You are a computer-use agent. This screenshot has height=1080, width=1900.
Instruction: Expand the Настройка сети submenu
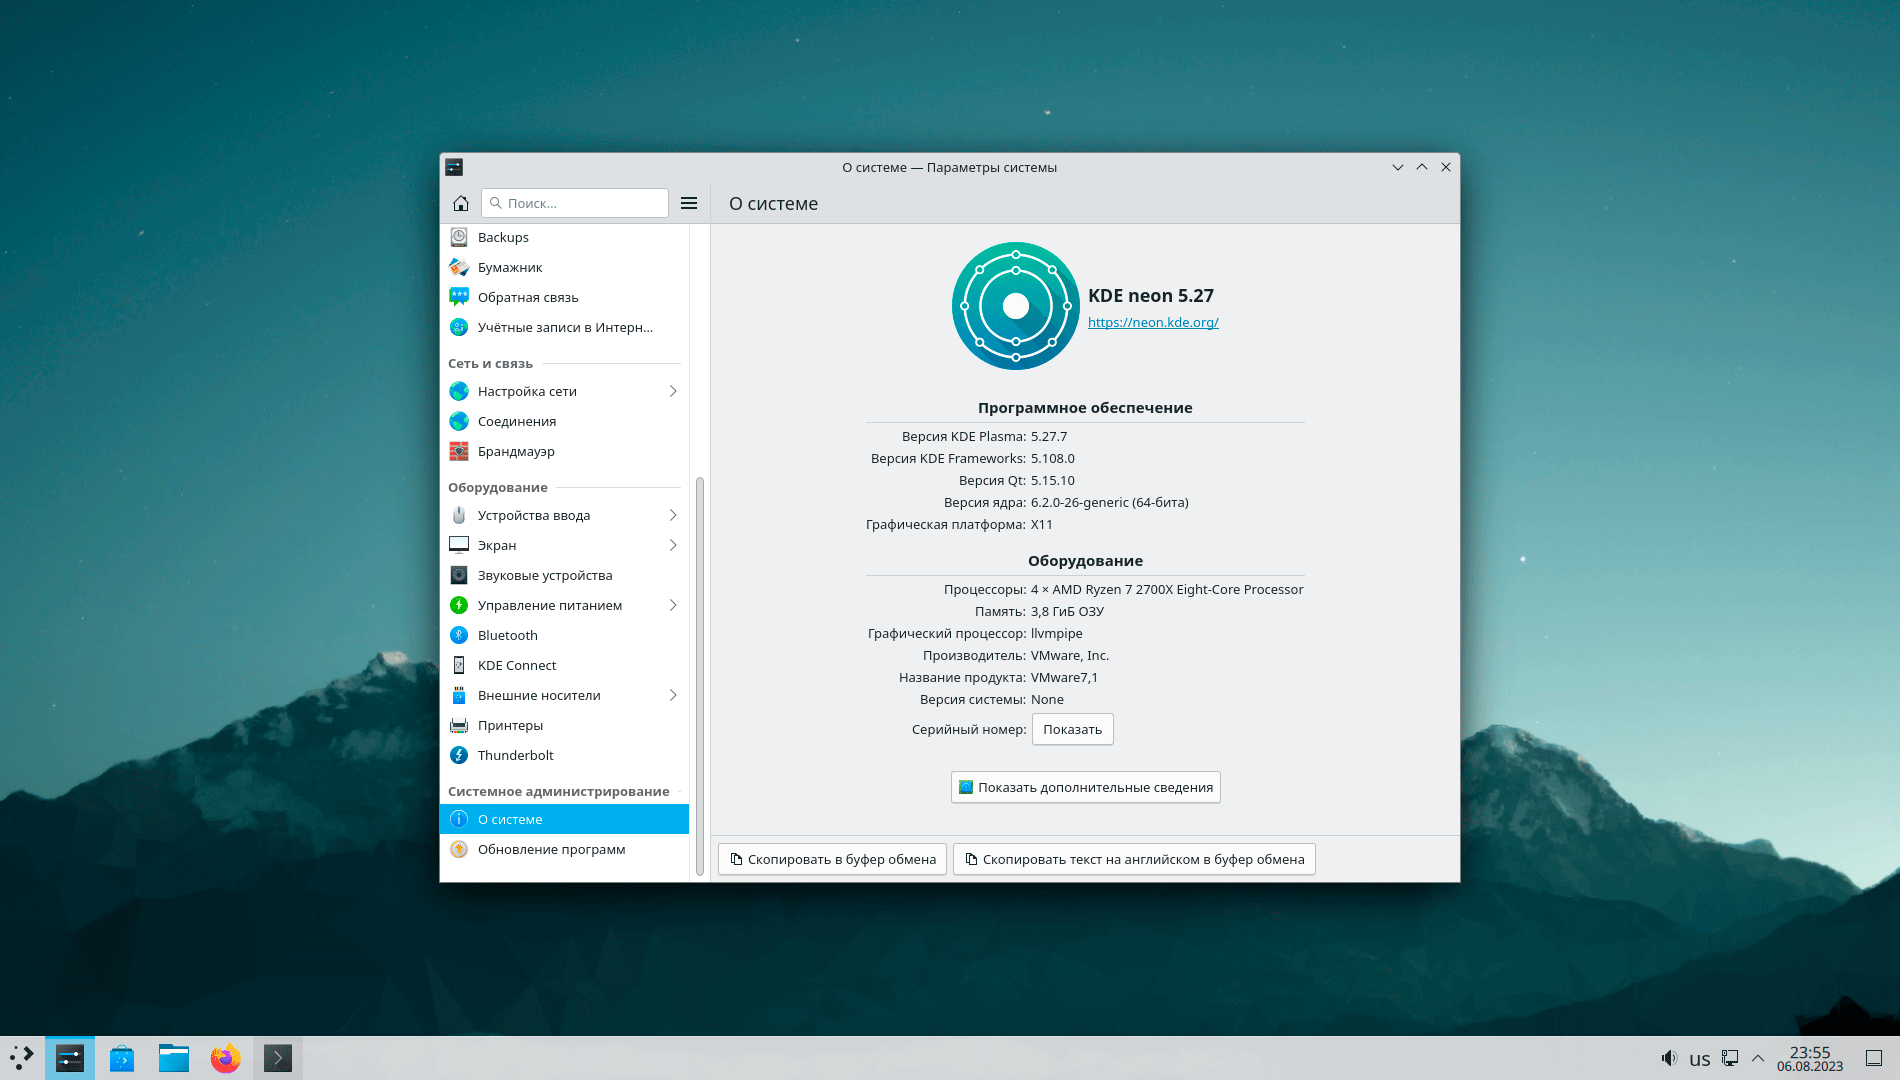(x=673, y=391)
